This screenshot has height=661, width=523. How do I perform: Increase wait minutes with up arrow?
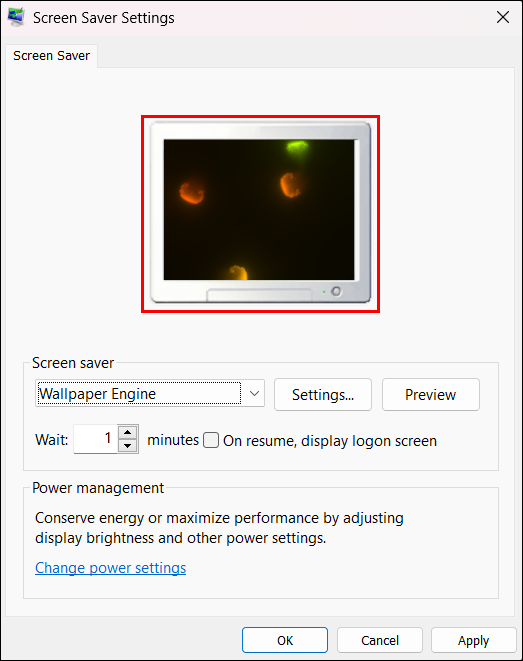coord(128,433)
